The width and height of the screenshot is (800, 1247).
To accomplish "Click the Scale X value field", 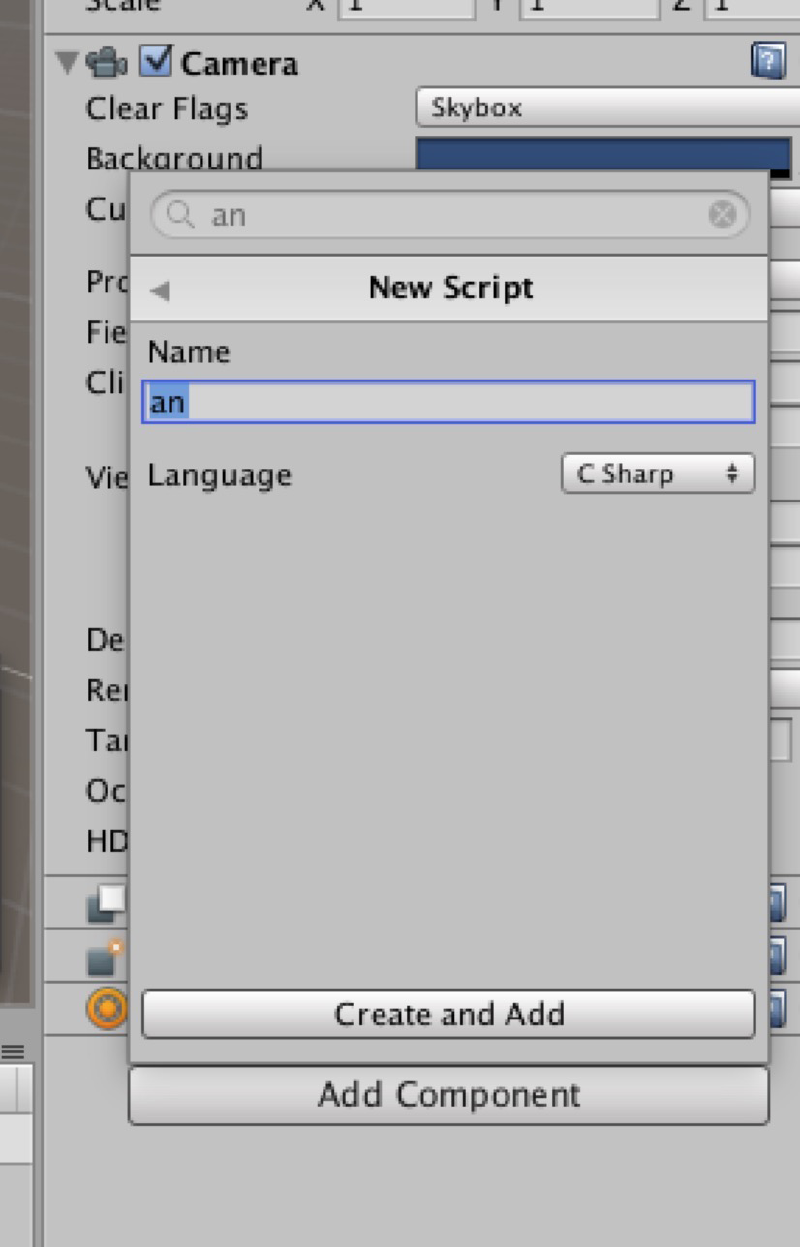I will click(406, 6).
